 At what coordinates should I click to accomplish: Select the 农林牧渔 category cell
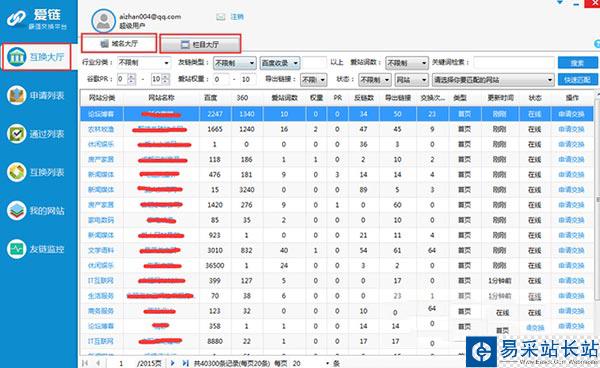tap(101, 129)
